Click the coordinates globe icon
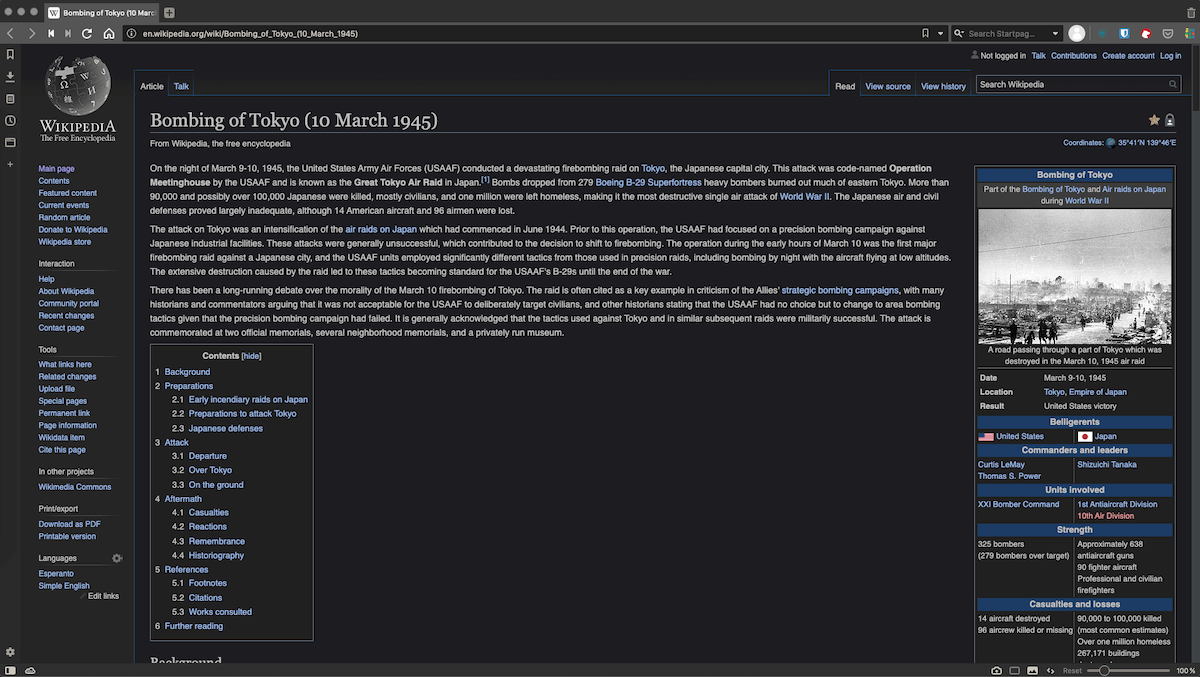 point(1110,143)
